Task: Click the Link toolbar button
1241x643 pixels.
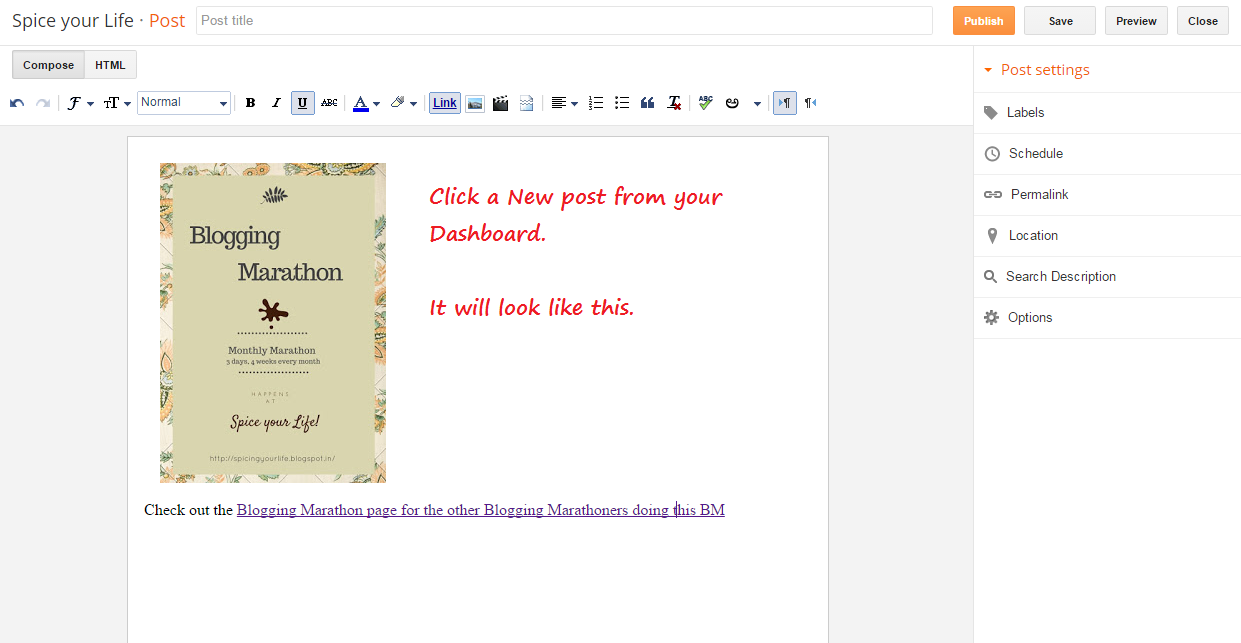Action: click(x=445, y=103)
